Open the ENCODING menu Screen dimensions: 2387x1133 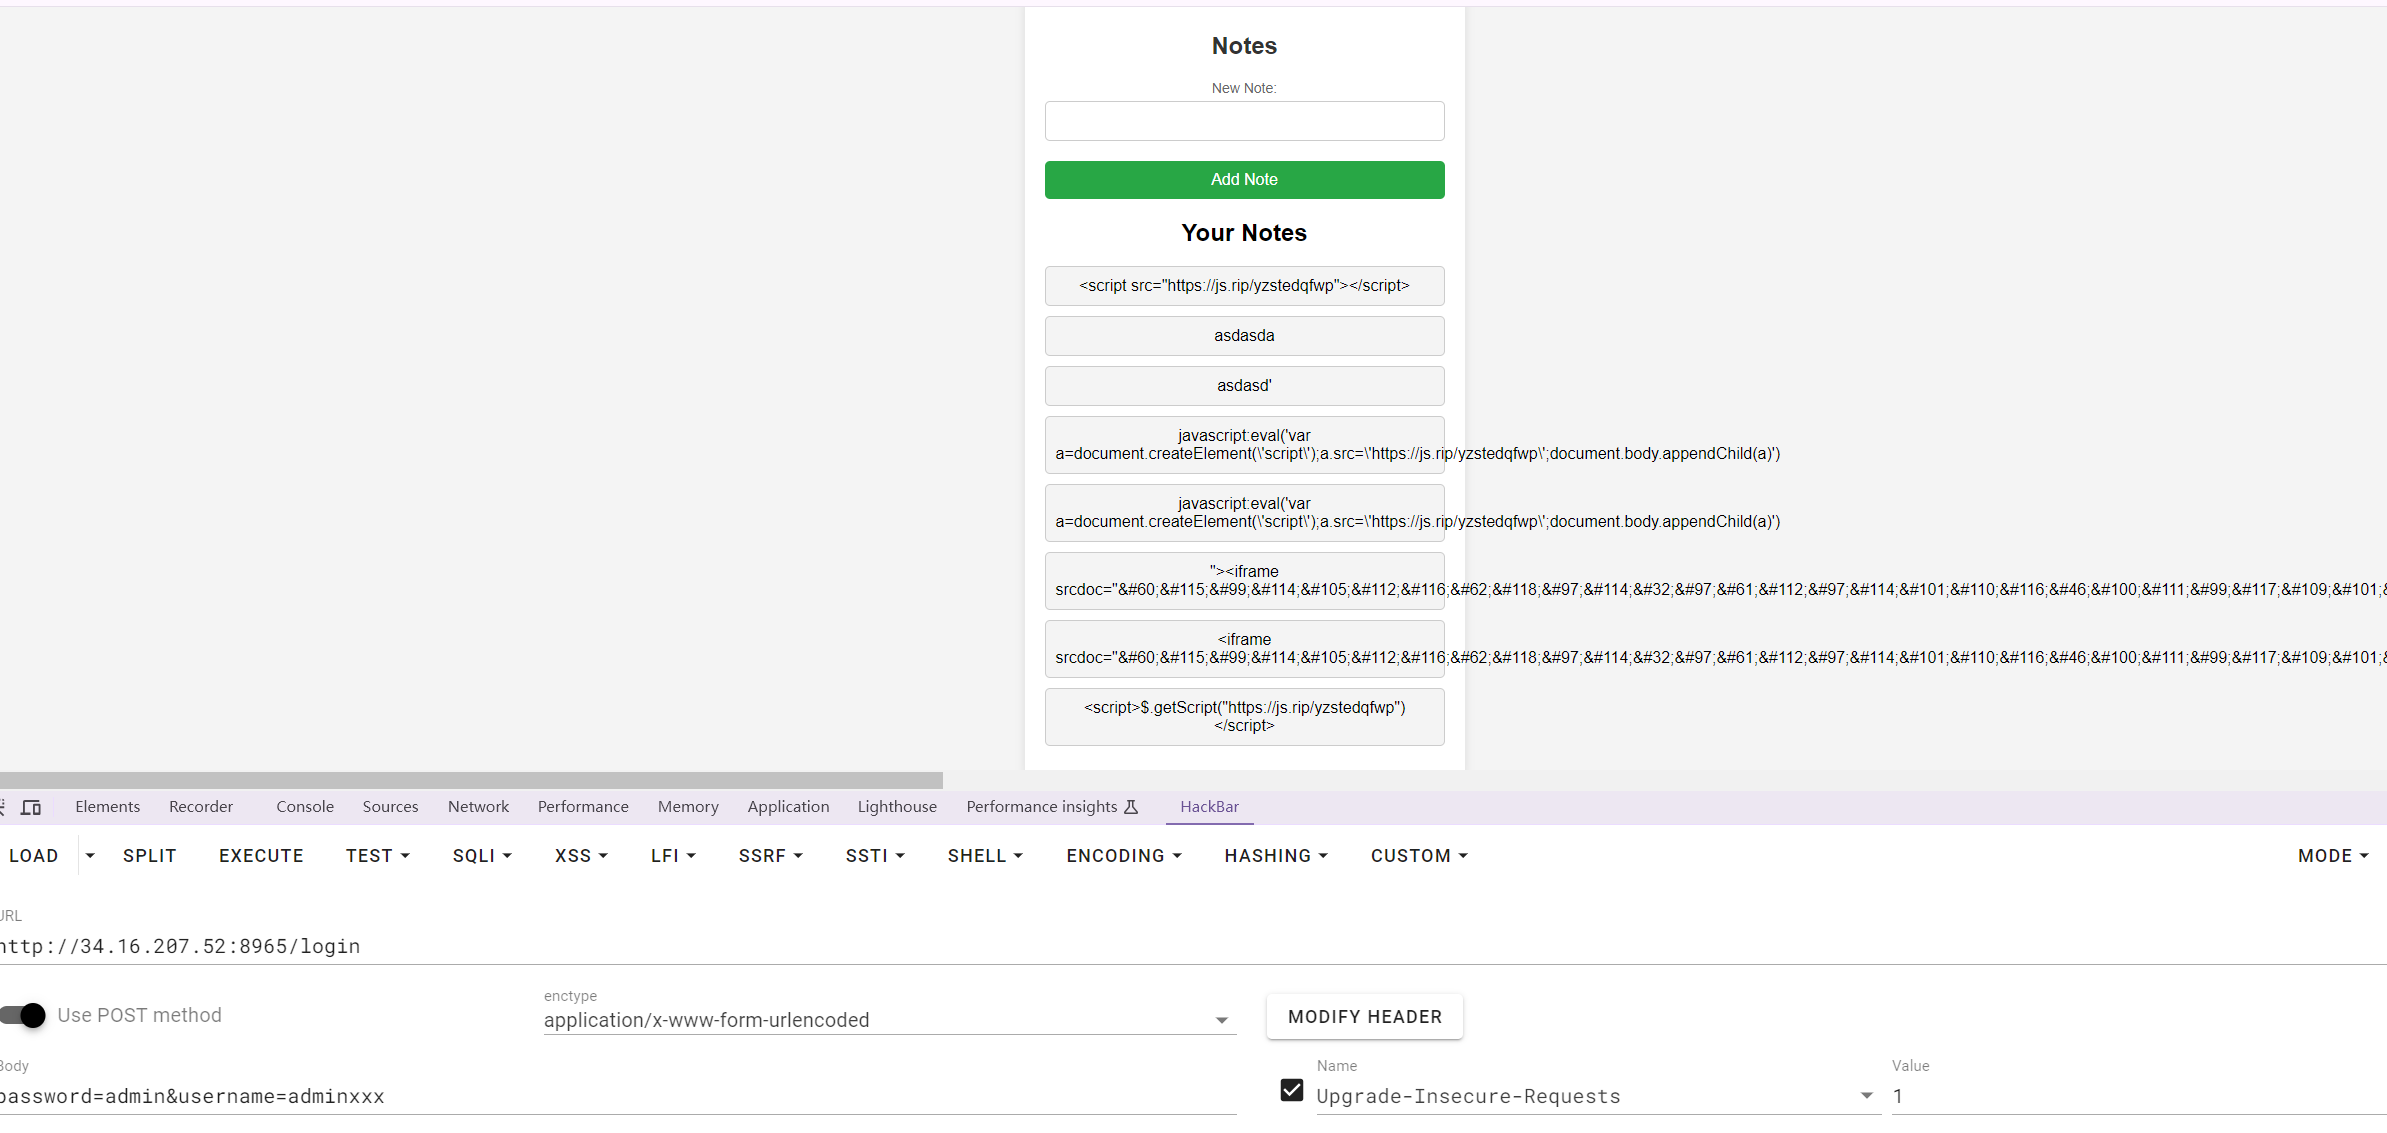tap(1124, 856)
